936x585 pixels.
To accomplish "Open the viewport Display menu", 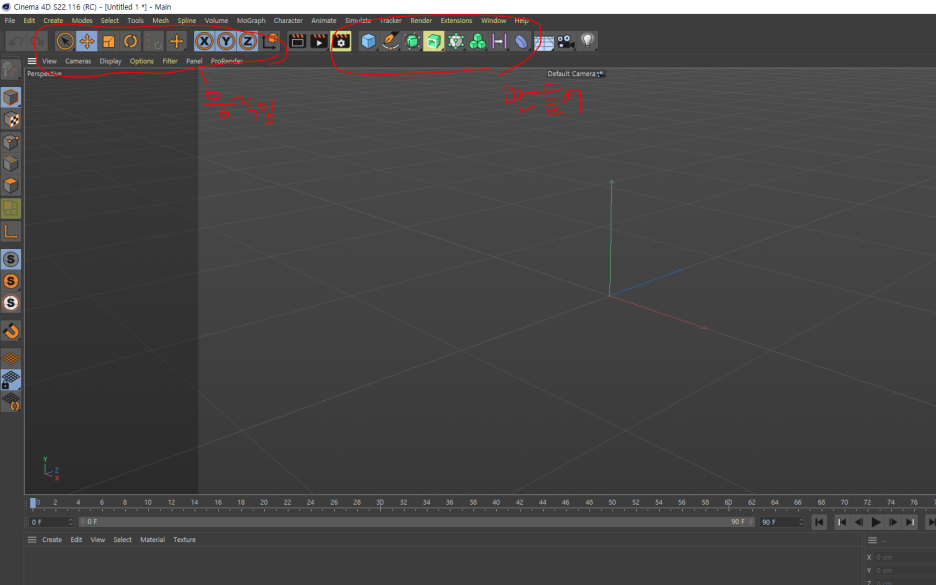I will 110,61.
